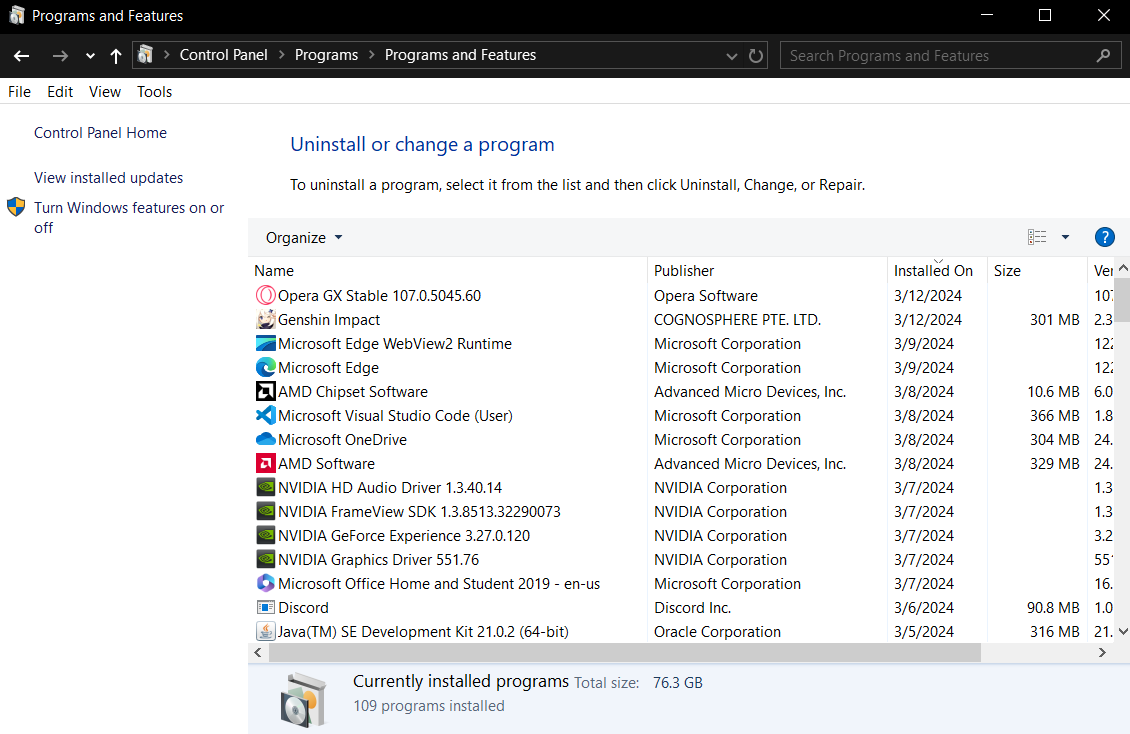The height and width of the screenshot is (734, 1130).
Task: Click the Microsoft Office Home and Student icon
Action: pos(265,583)
